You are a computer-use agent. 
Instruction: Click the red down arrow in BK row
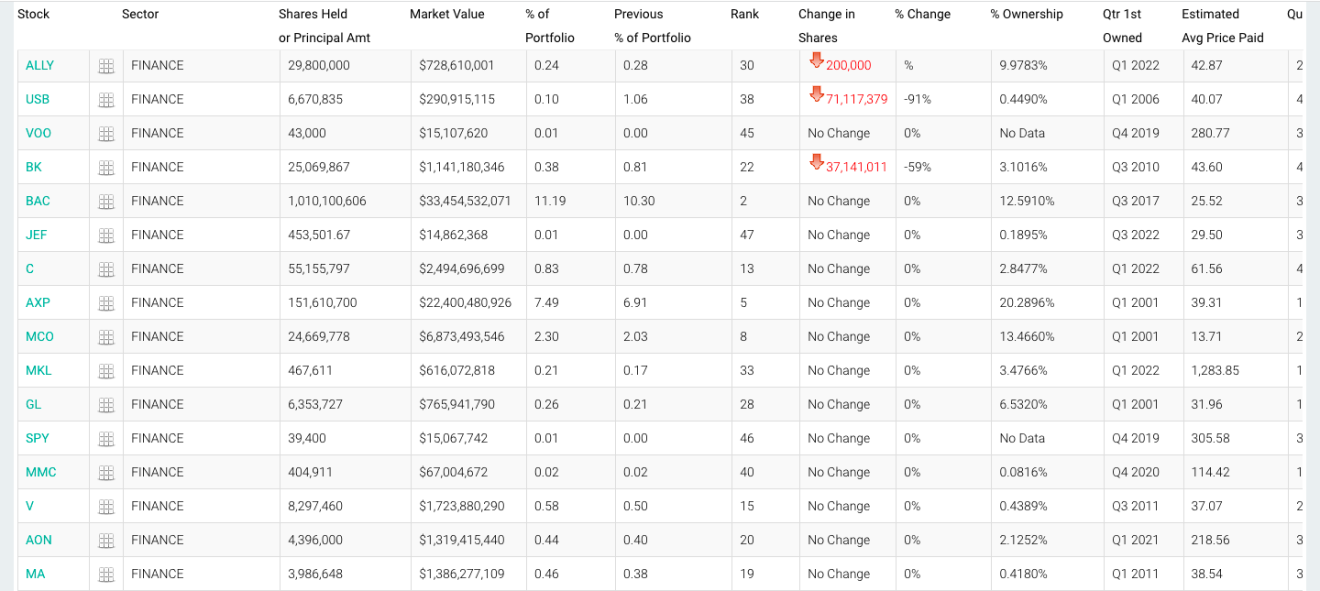(816, 163)
